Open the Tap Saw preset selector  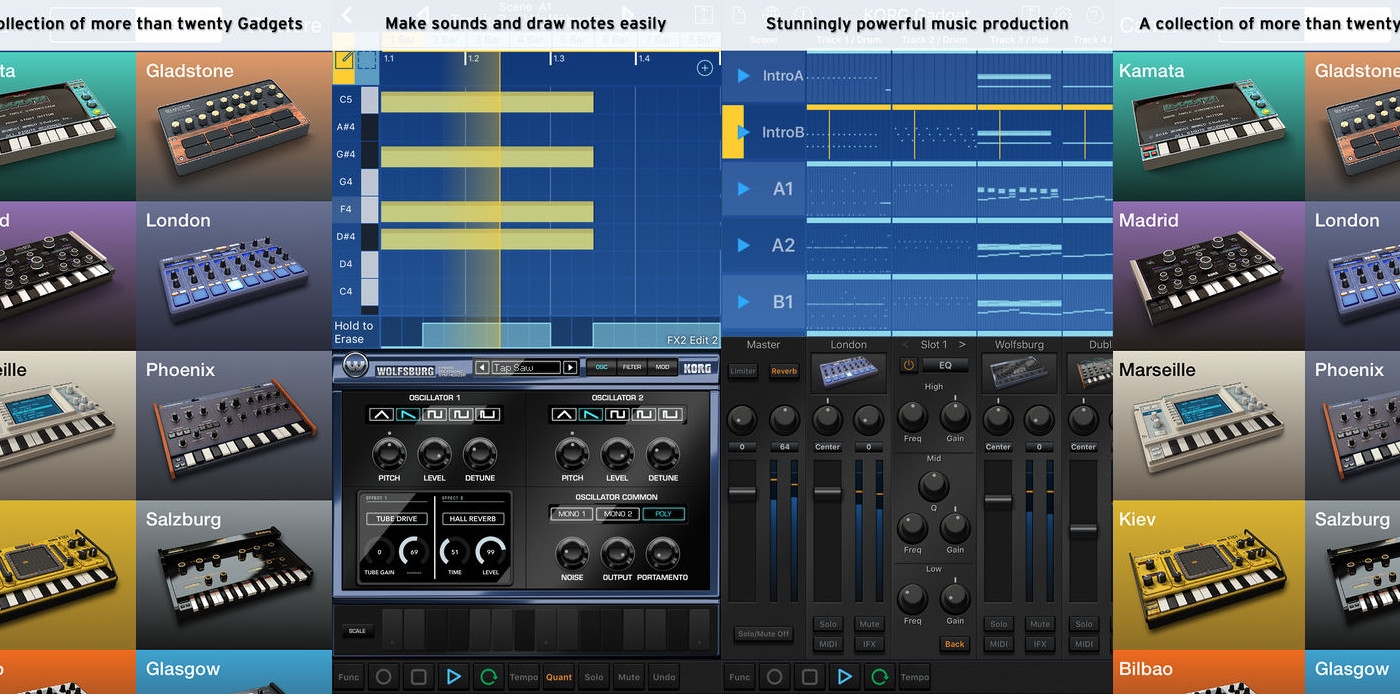point(525,367)
